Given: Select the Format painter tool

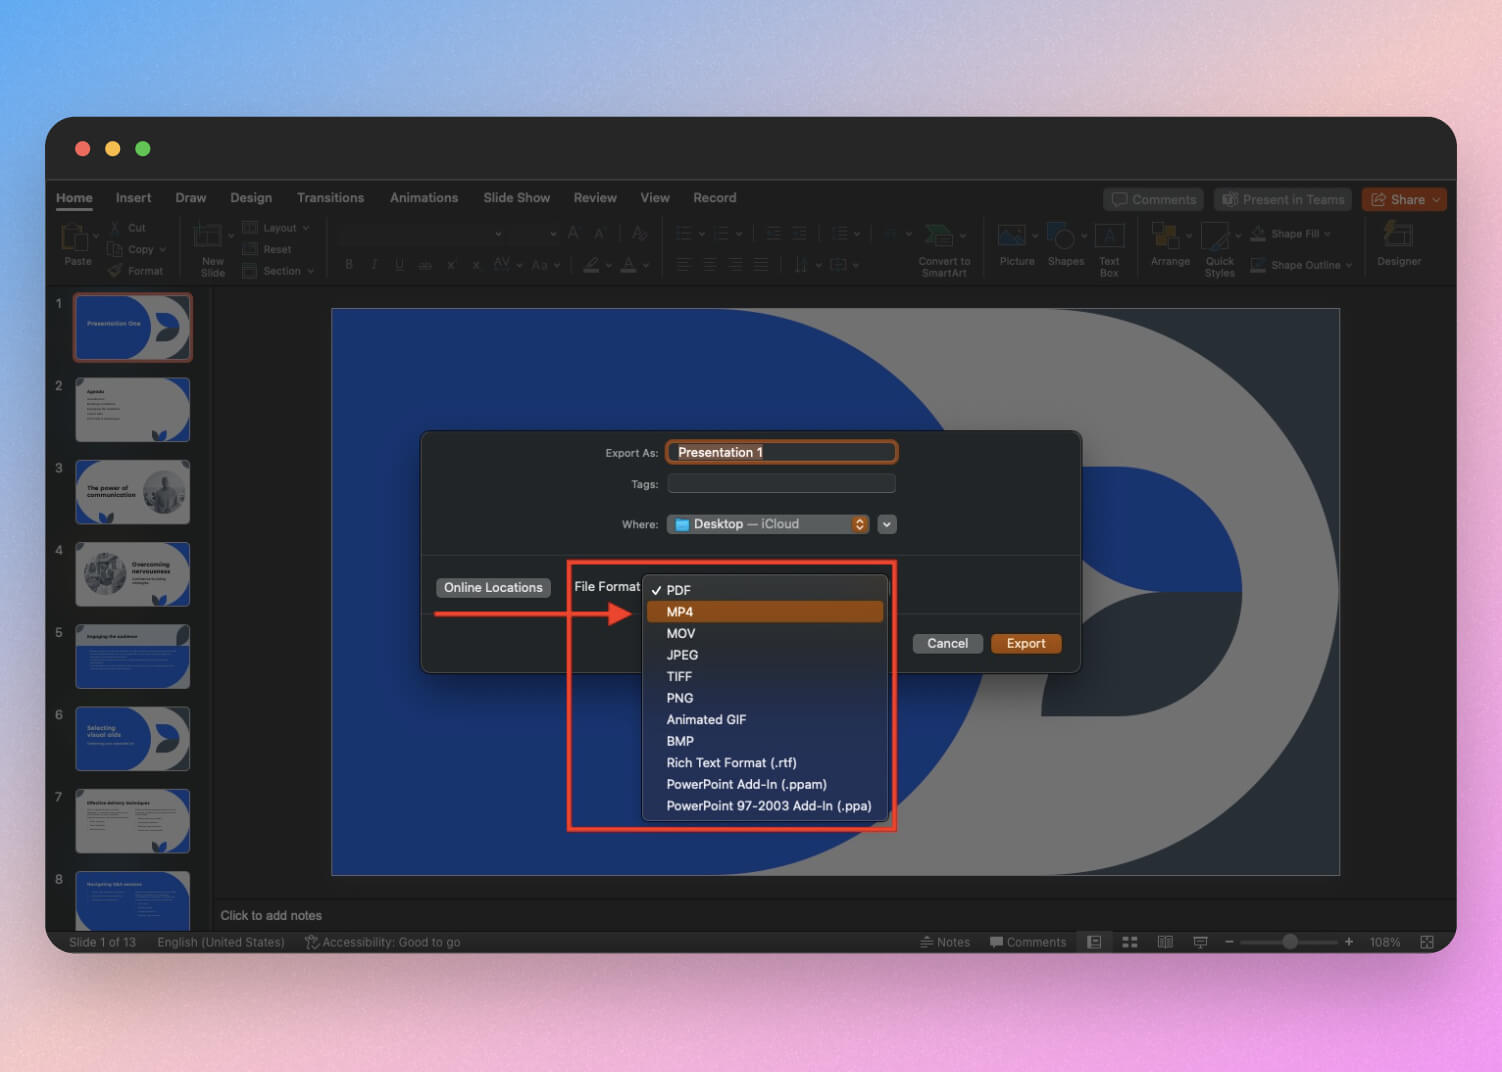Looking at the screenshot, I should click(138, 270).
